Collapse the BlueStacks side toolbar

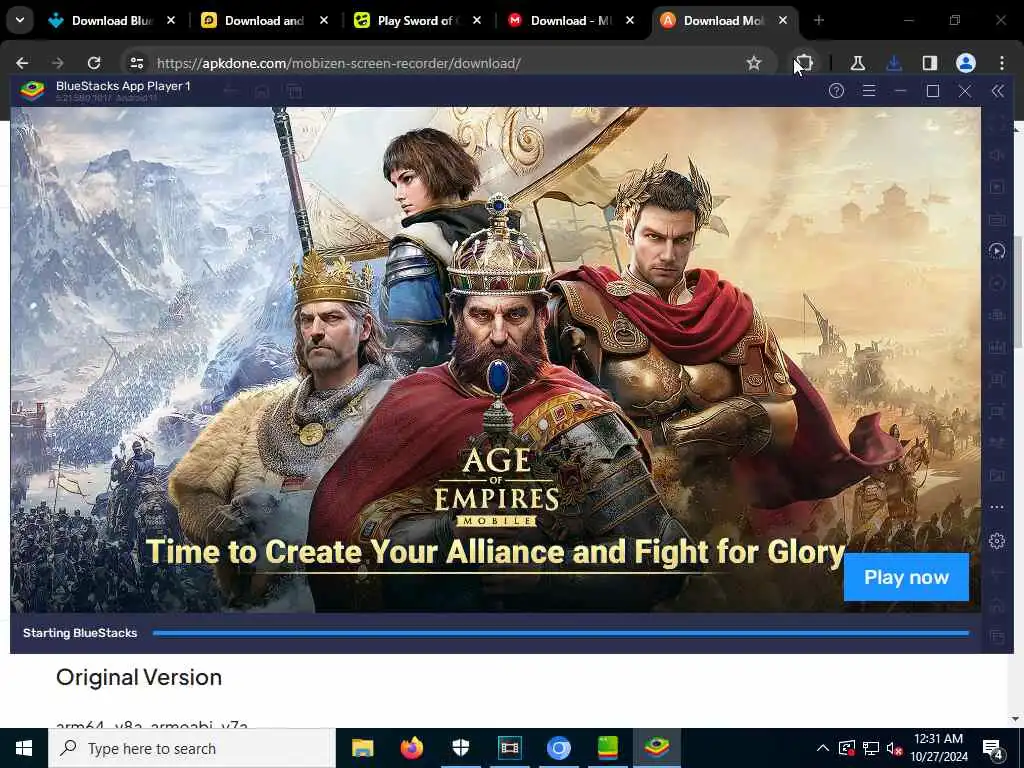(x=997, y=91)
